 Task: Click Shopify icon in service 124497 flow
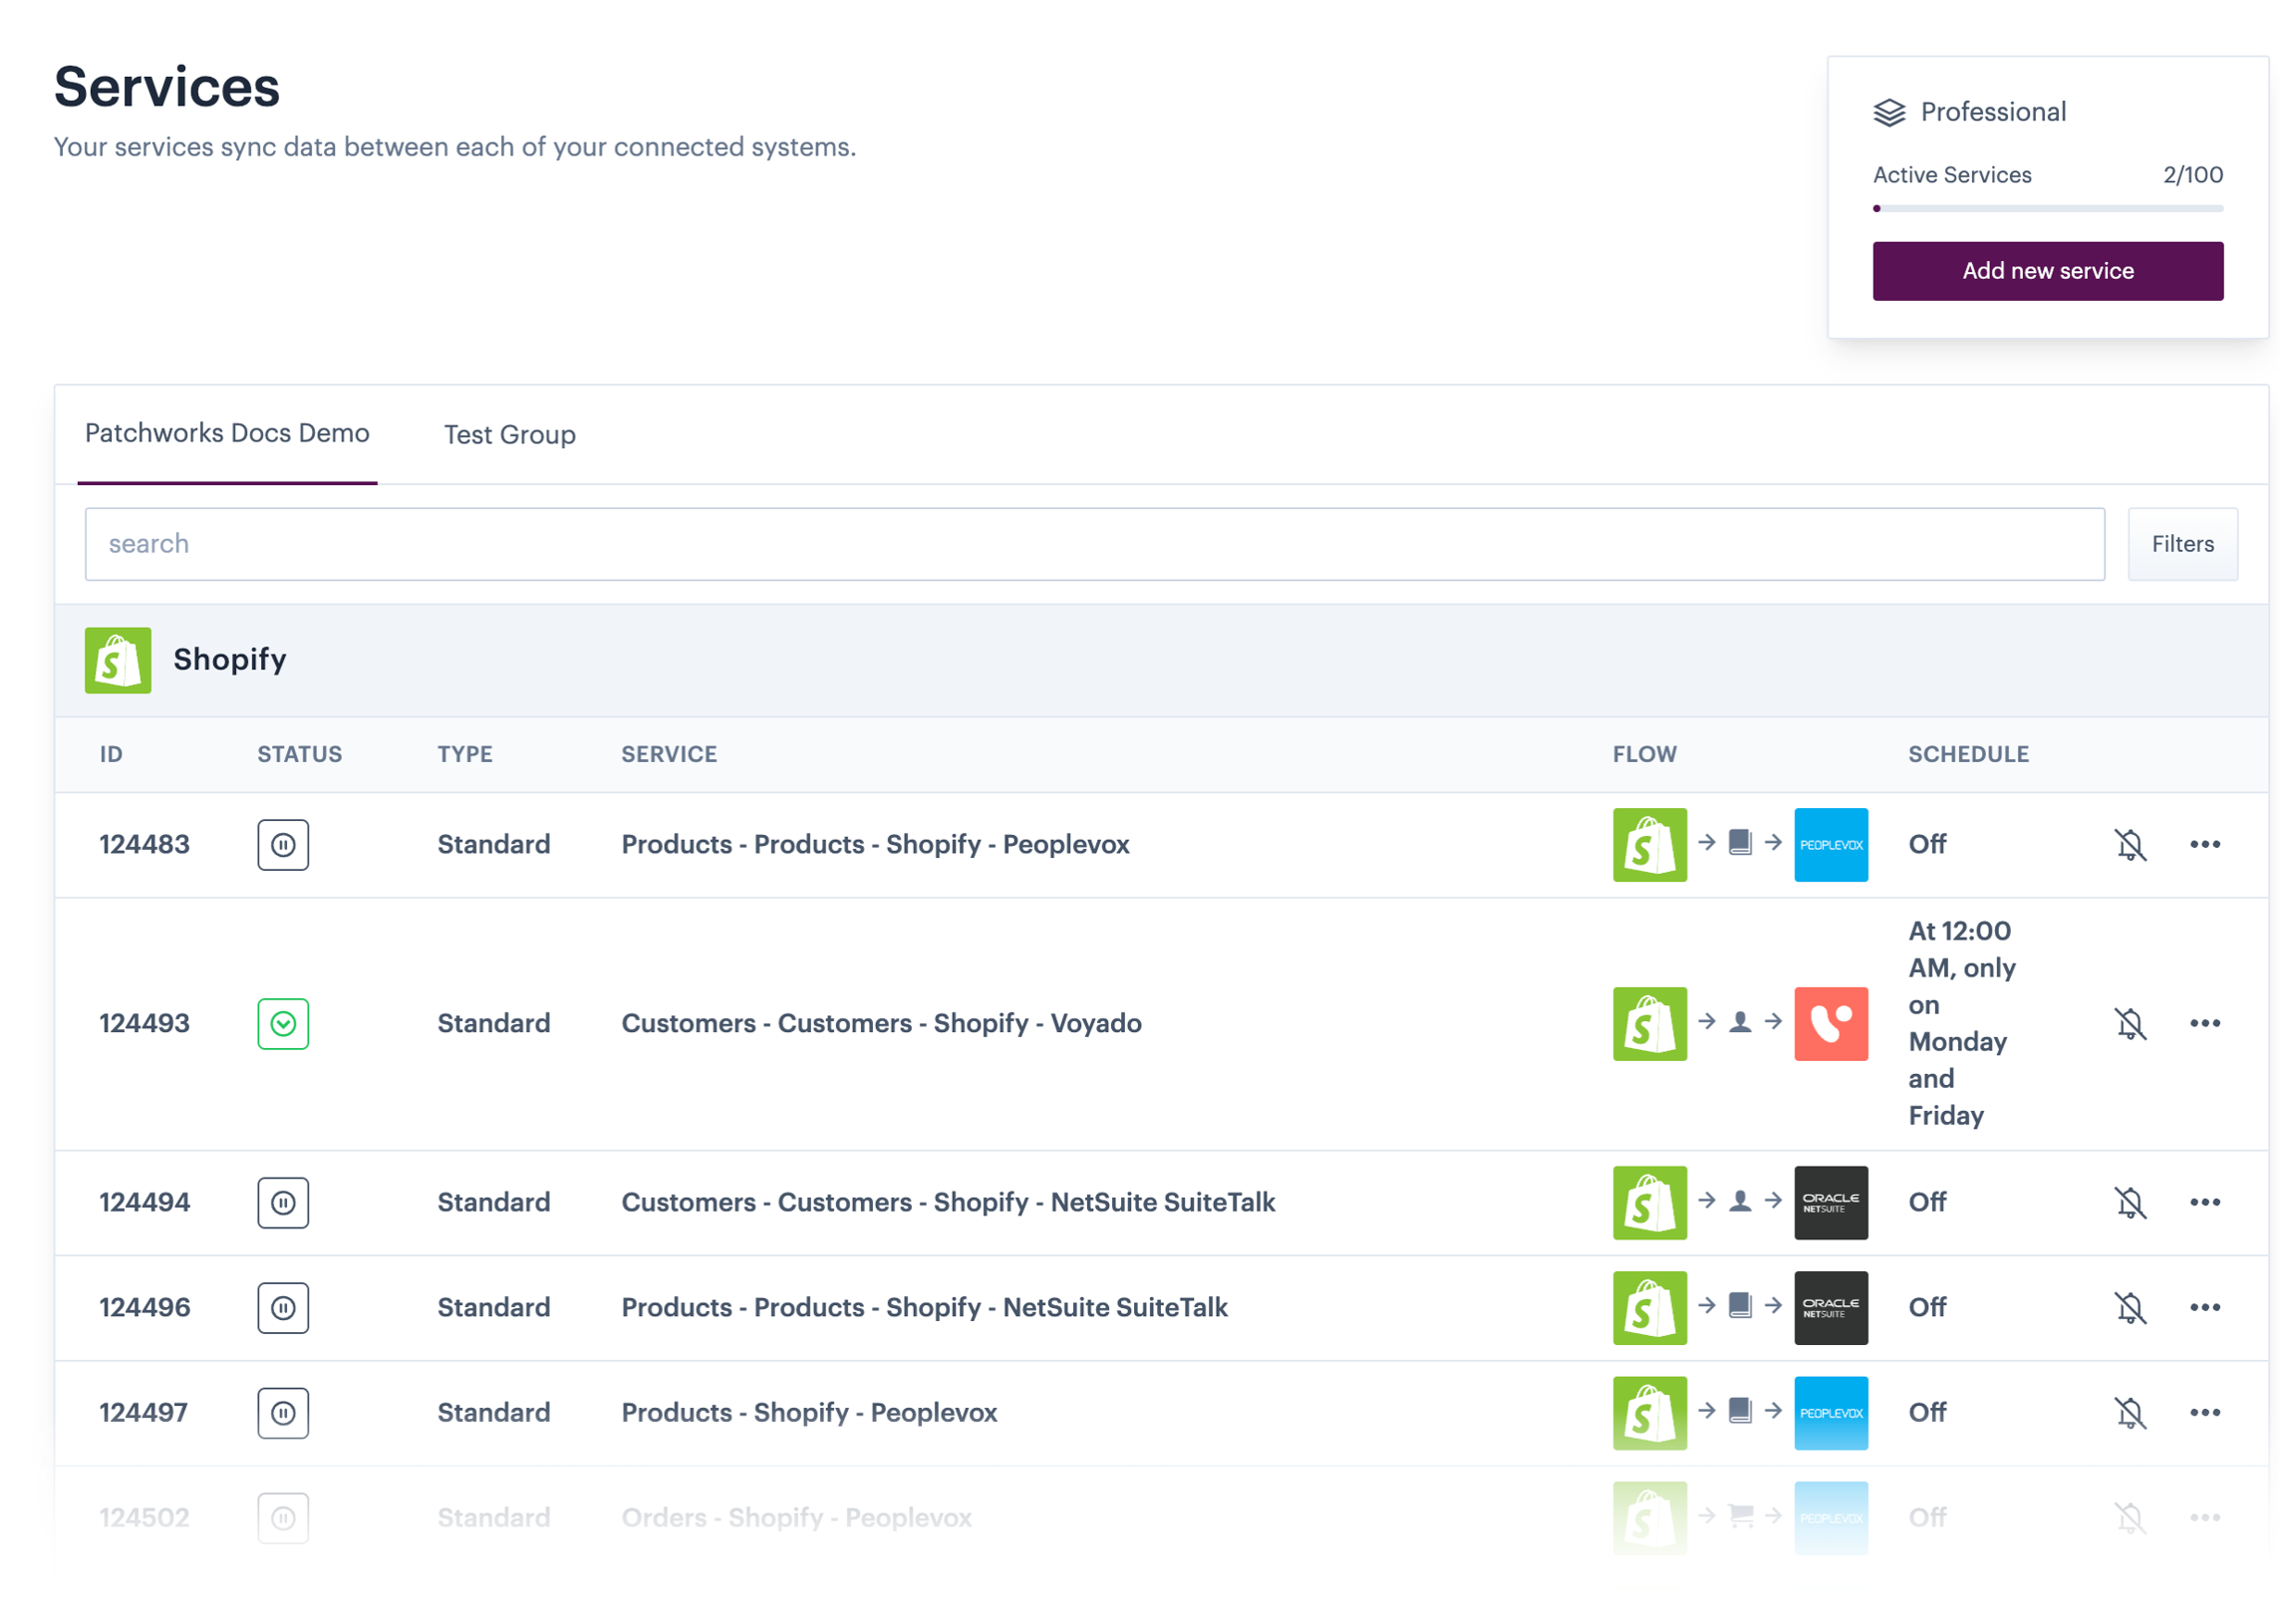[x=1649, y=1412]
